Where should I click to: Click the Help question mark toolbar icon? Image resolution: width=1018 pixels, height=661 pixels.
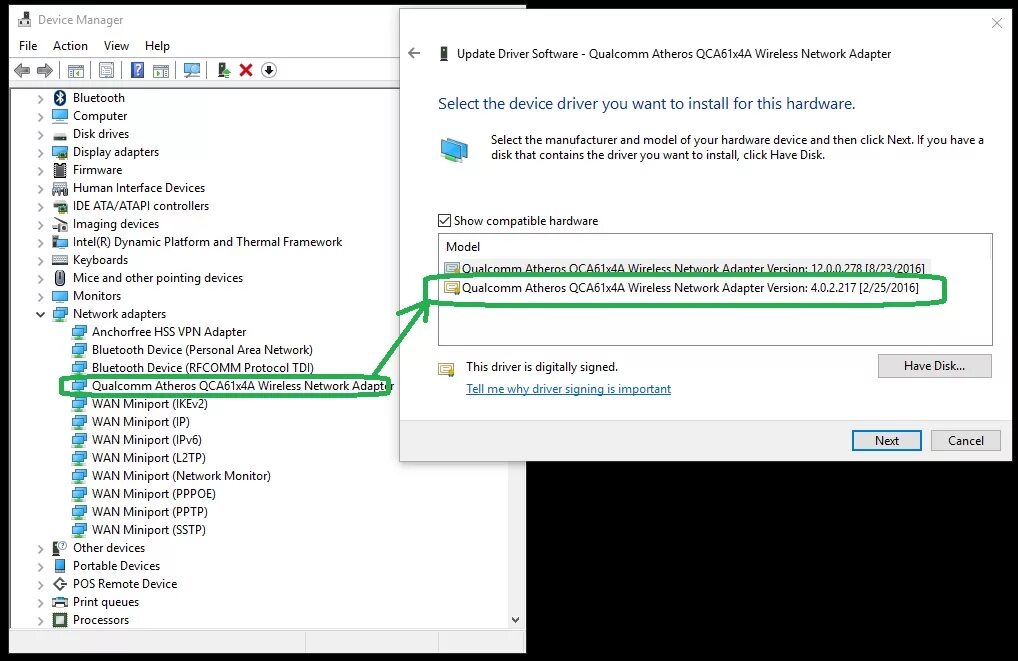point(137,70)
